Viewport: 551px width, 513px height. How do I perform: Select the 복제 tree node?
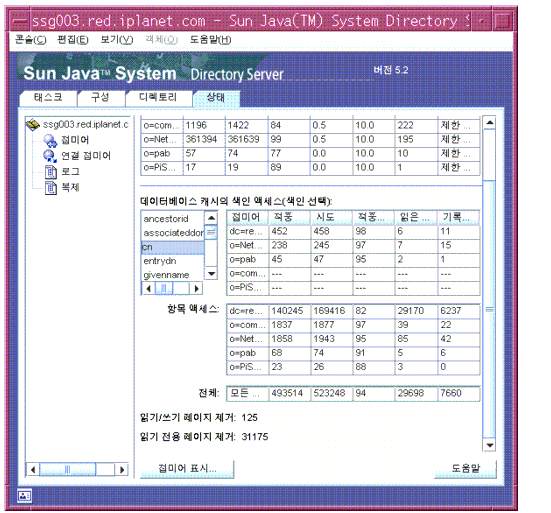71,187
